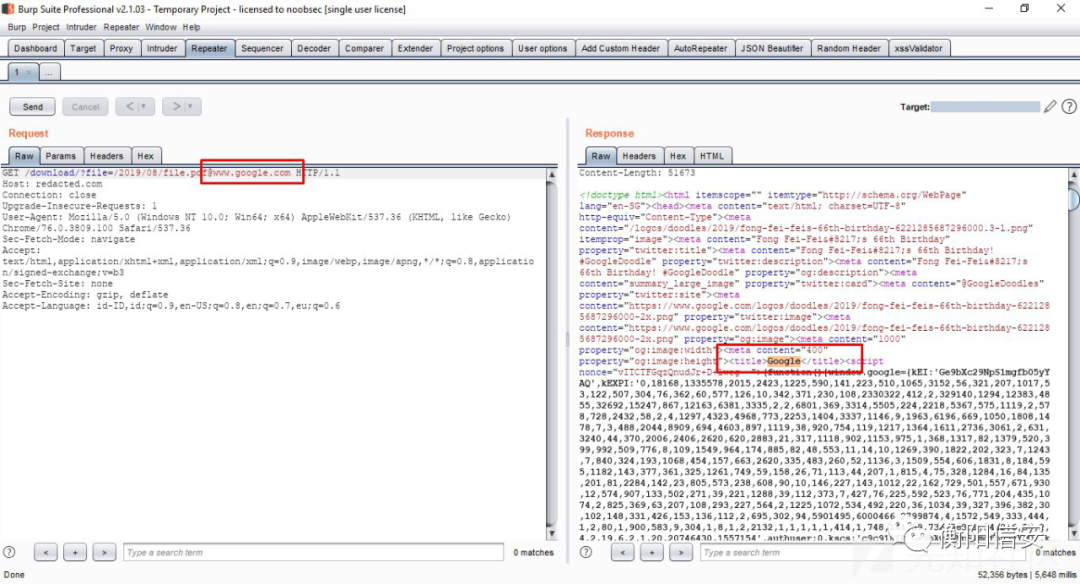Switch request view to Headers
Image resolution: width=1080 pixels, height=584 pixels.
pos(107,156)
